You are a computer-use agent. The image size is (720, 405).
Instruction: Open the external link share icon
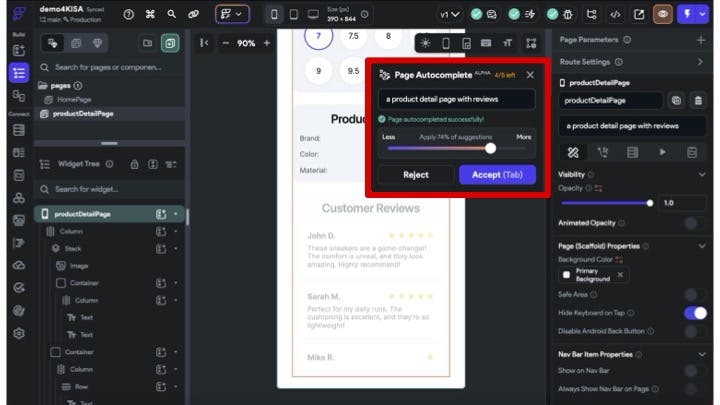coord(639,15)
